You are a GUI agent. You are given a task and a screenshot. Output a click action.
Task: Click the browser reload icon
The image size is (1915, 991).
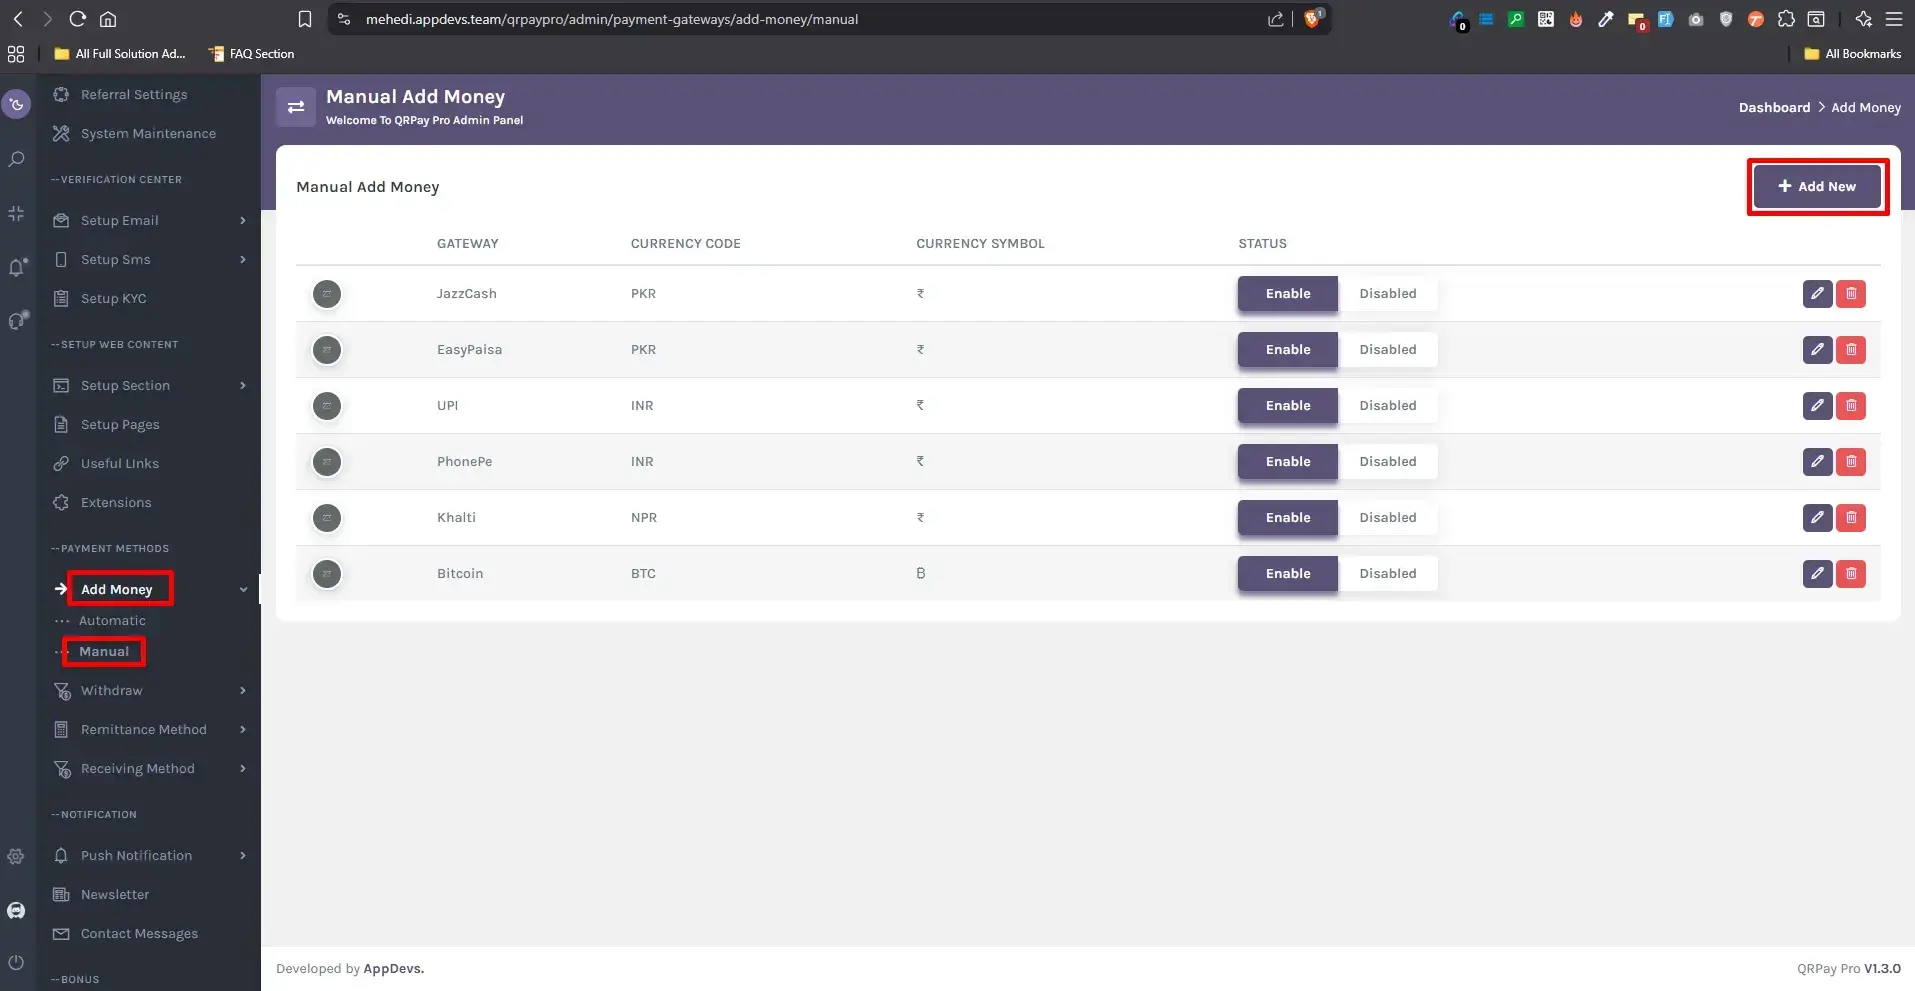[x=78, y=19]
